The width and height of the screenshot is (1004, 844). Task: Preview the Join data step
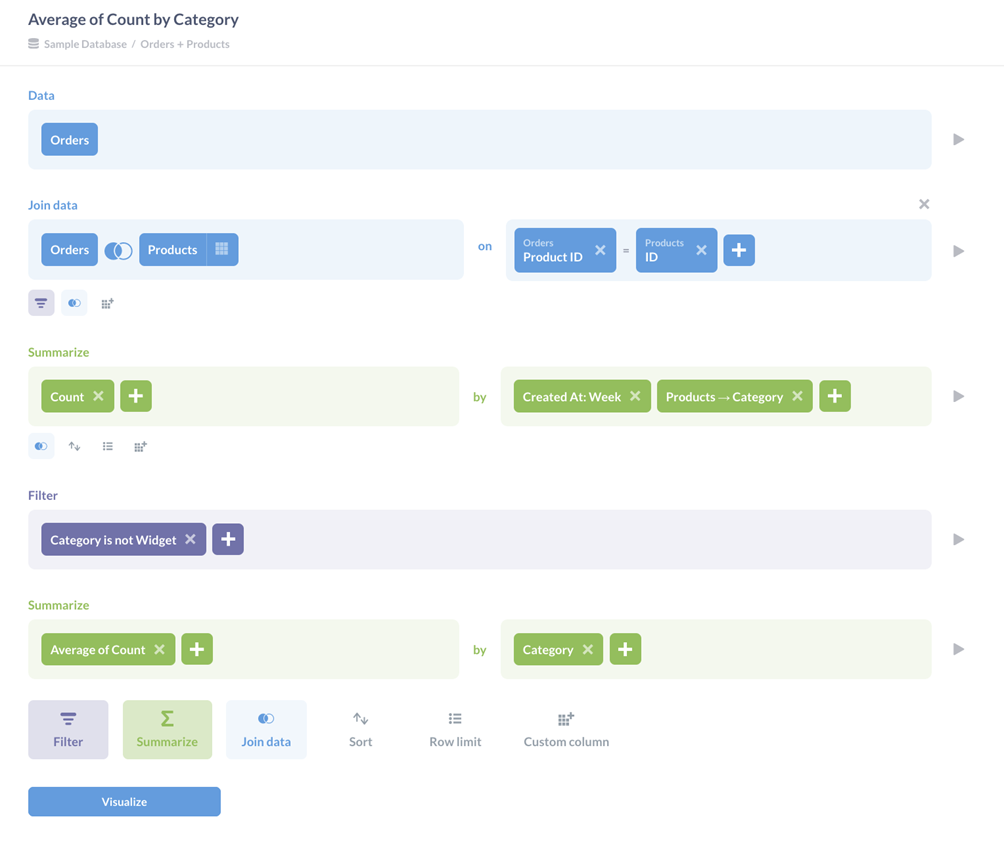click(x=959, y=251)
